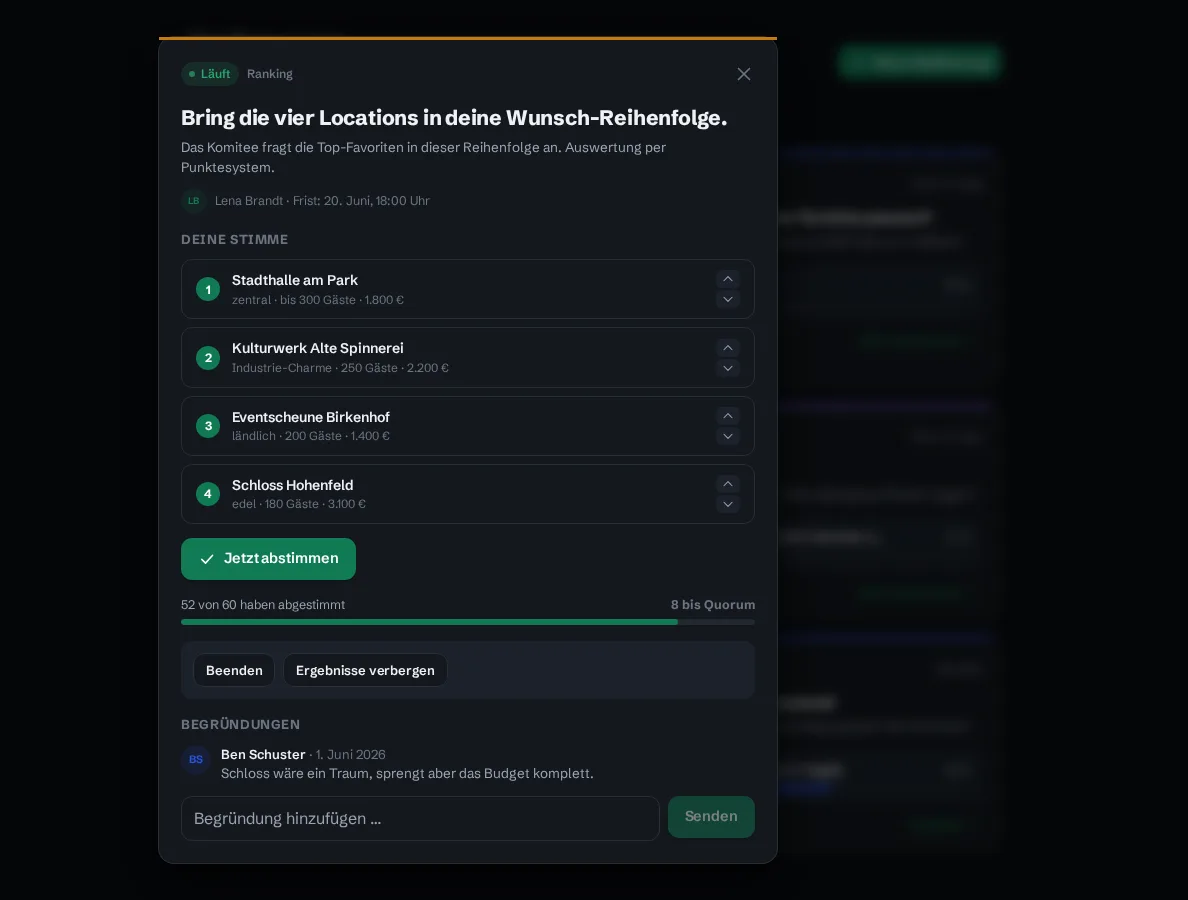Viewport: 1188px width, 900px height.
Task: Click the Läuft status badge
Action: 210,73
